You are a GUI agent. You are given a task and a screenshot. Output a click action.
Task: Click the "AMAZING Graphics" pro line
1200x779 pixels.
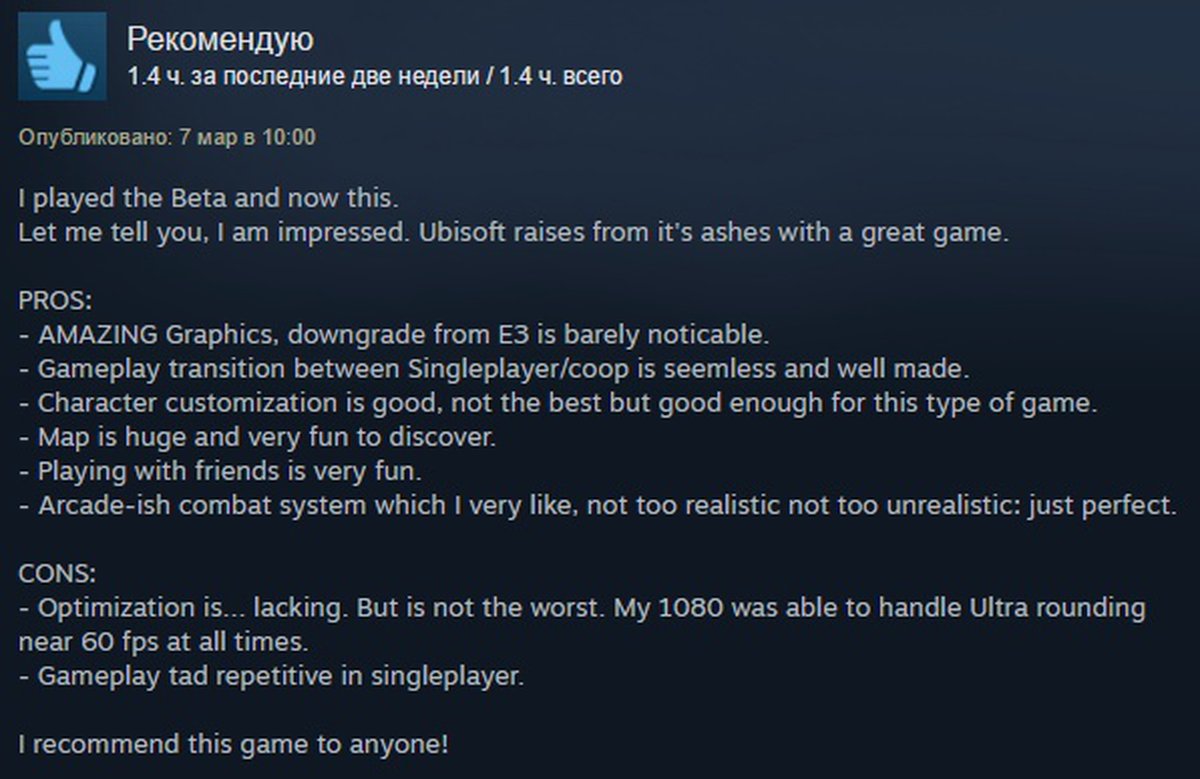[393, 332]
